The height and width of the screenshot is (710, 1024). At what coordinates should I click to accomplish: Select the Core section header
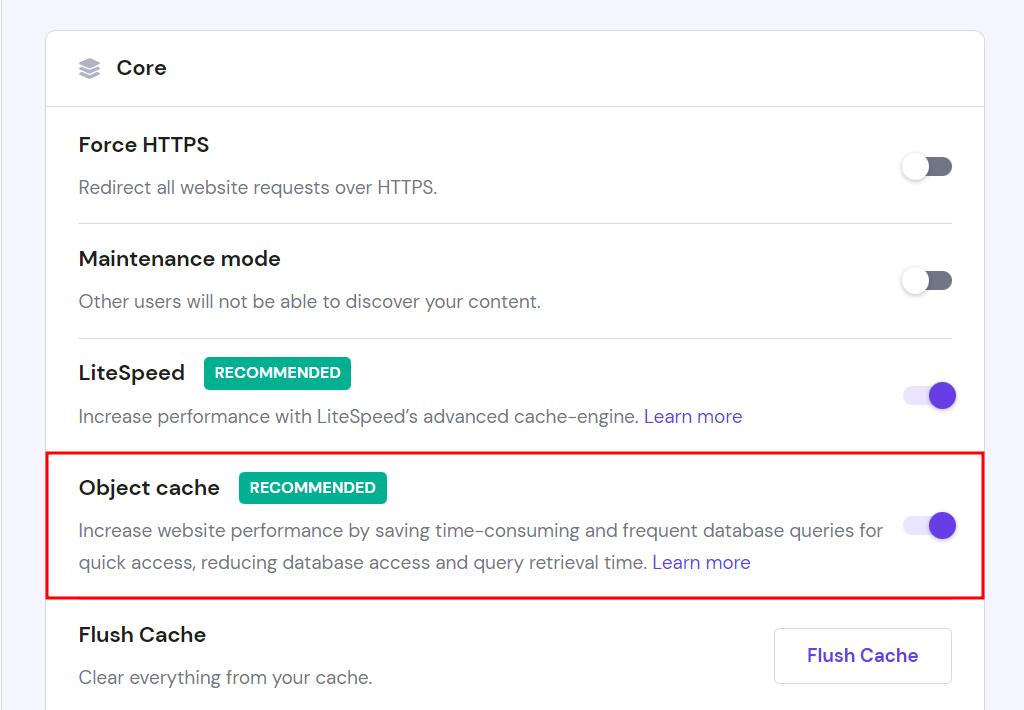click(141, 68)
